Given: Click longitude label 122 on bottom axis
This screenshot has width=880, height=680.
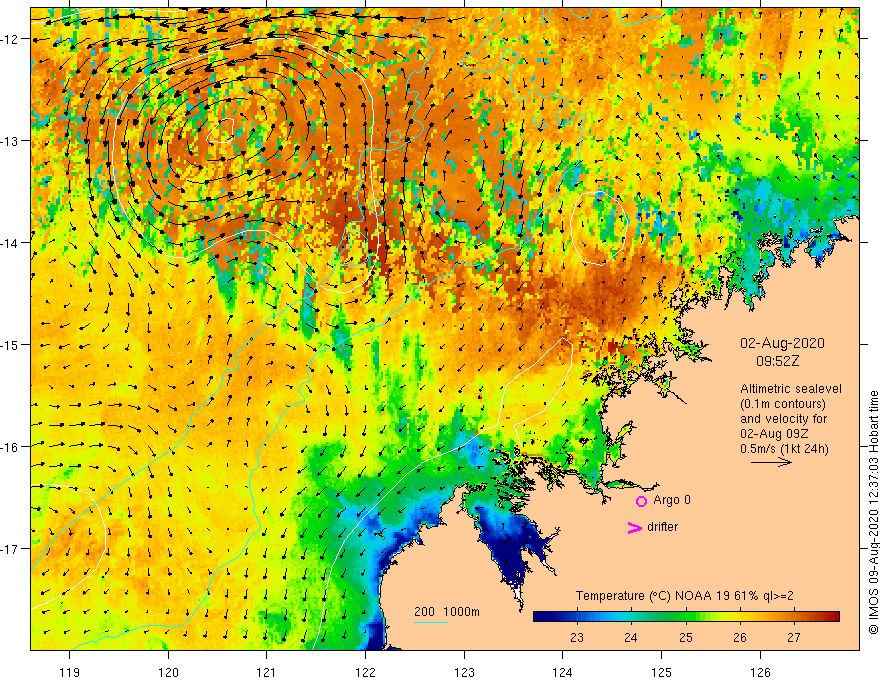Looking at the screenshot, I should click(x=365, y=672).
